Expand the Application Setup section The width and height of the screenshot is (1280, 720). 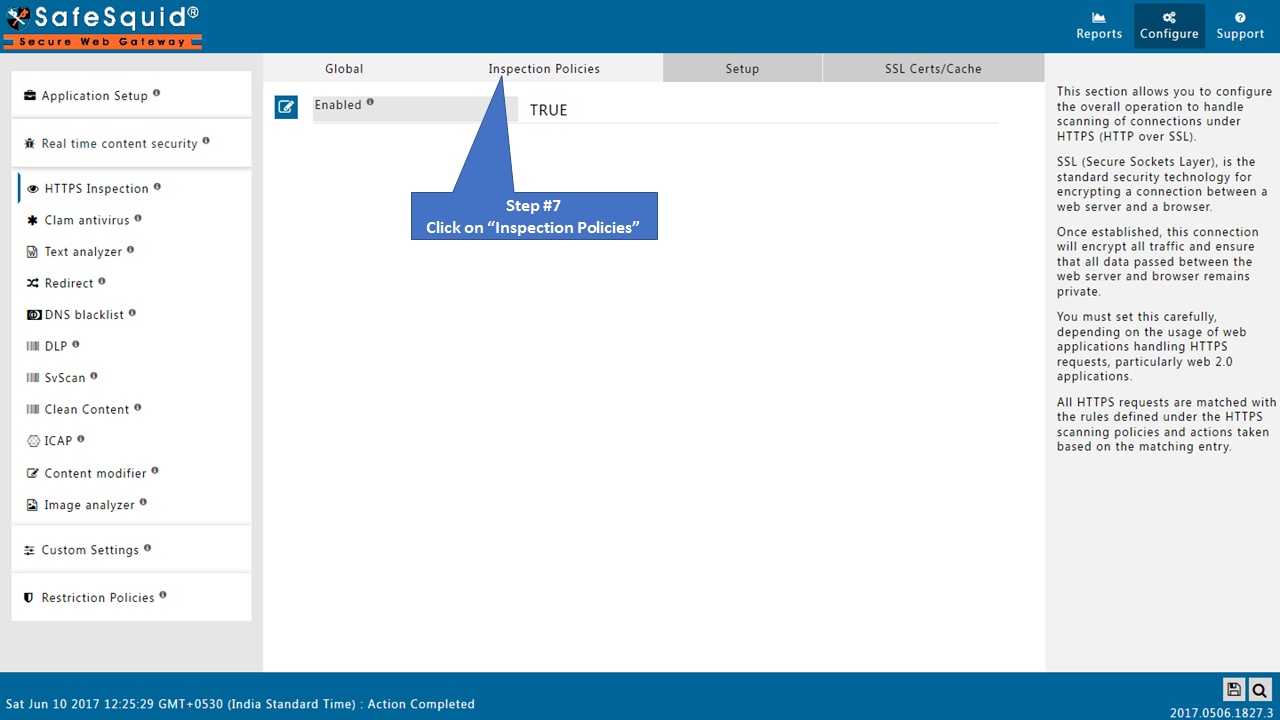95,95
